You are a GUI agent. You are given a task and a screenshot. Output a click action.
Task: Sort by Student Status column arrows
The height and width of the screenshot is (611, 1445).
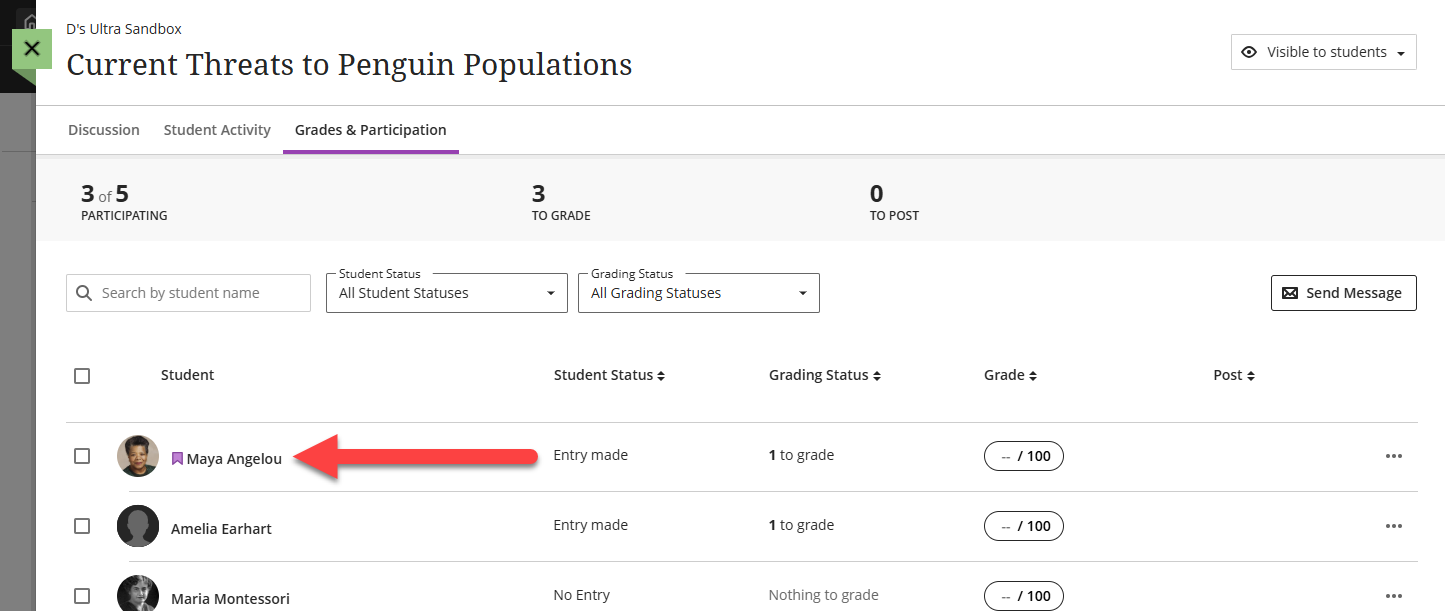[661, 376]
